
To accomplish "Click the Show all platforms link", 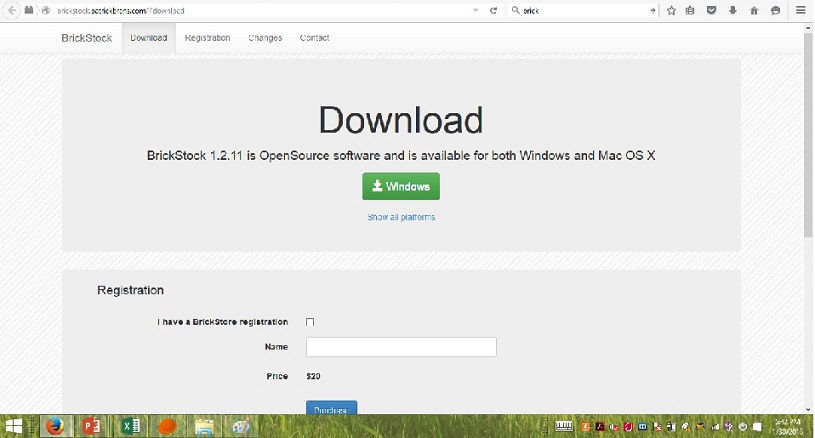I will [x=401, y=217].
